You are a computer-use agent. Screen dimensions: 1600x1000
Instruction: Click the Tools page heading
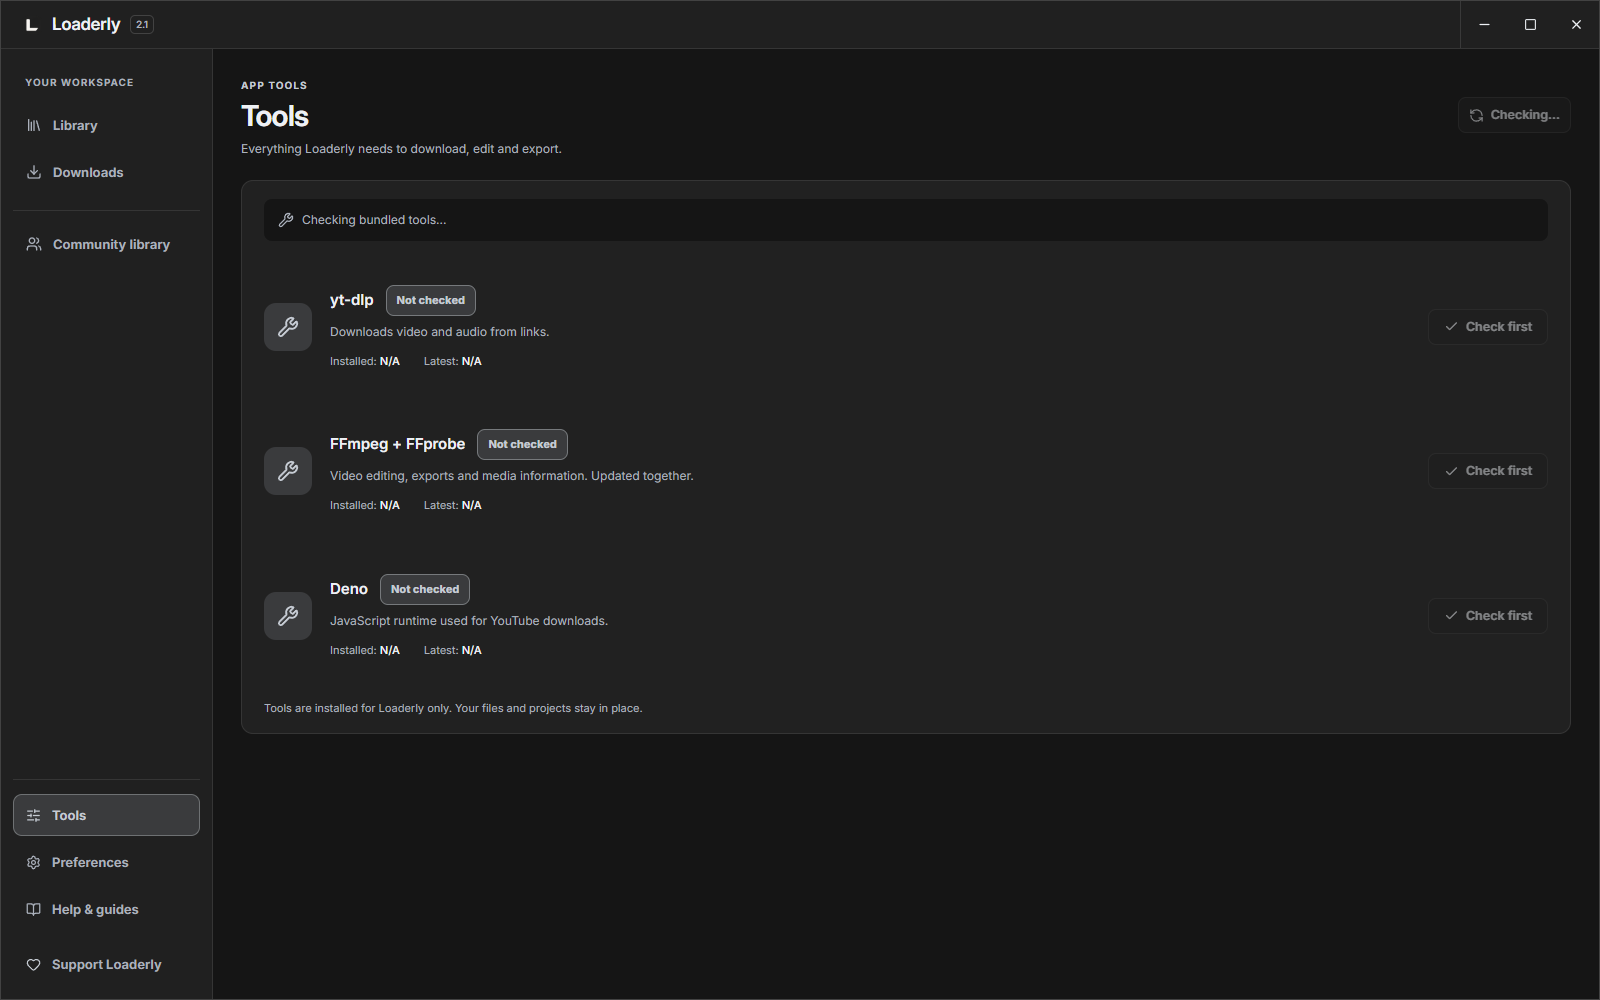(275, 116)
